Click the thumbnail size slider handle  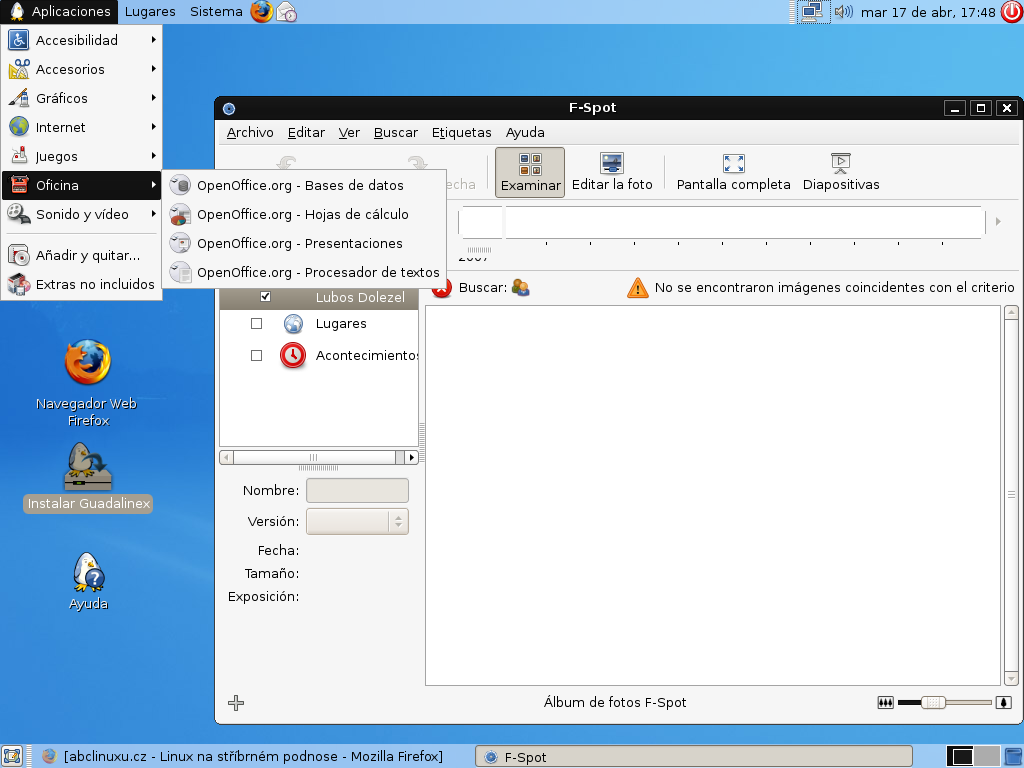(x=933, y=703)
